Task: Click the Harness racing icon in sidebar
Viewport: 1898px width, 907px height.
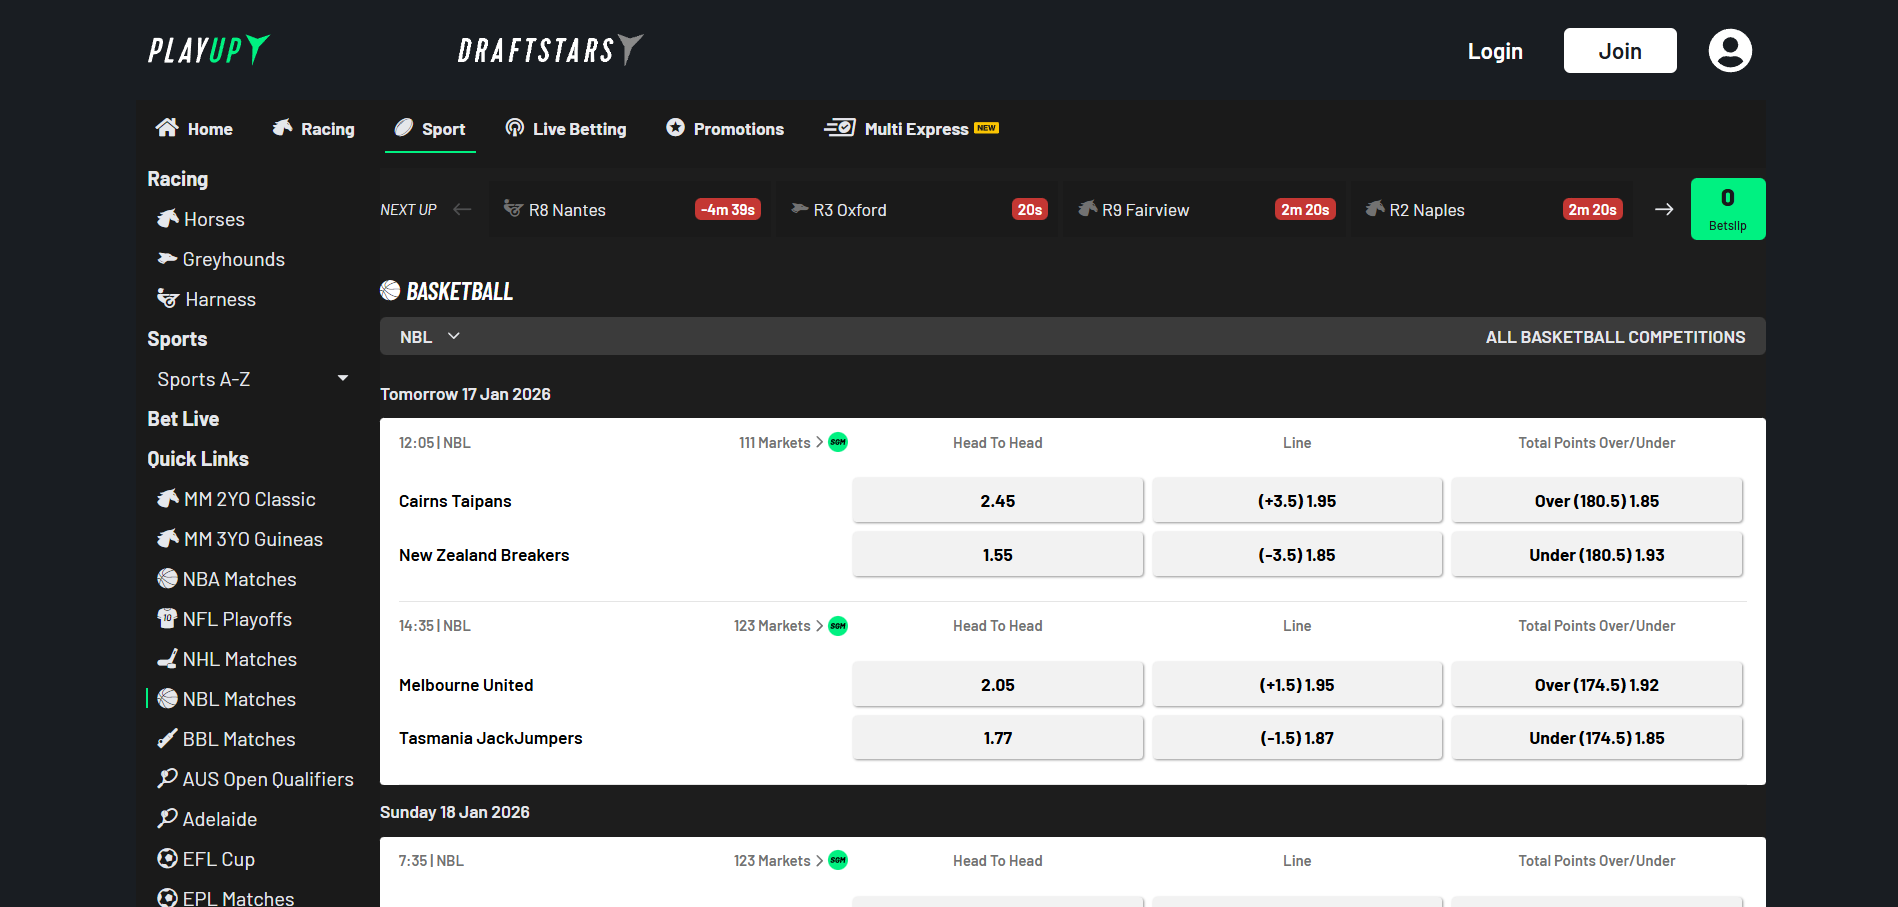Action: tap(168, 298)
